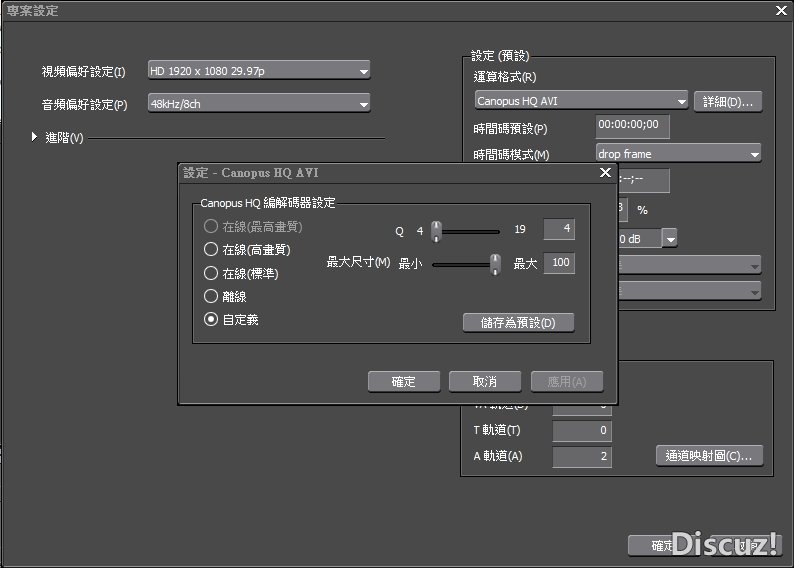This screenshot has width=794, height=568.
Task: Open the Canopus HQ AVI render format dropdown
Action: (581, 100)
